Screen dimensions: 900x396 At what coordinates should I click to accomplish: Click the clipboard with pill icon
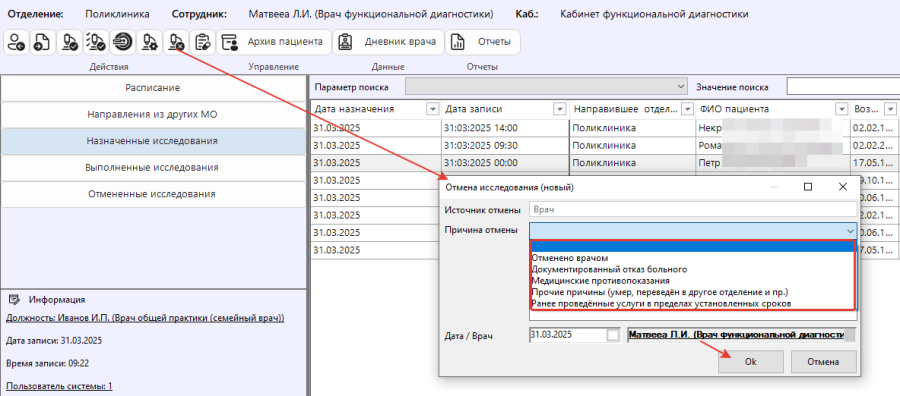[203, 42]
